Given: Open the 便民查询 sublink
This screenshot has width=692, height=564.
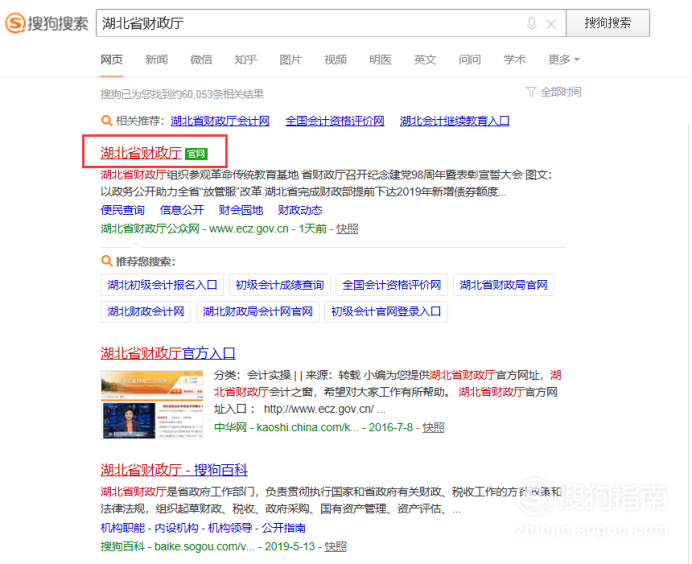Looking at the screenshot, I should pyautogui.click(x=122, y=210).
